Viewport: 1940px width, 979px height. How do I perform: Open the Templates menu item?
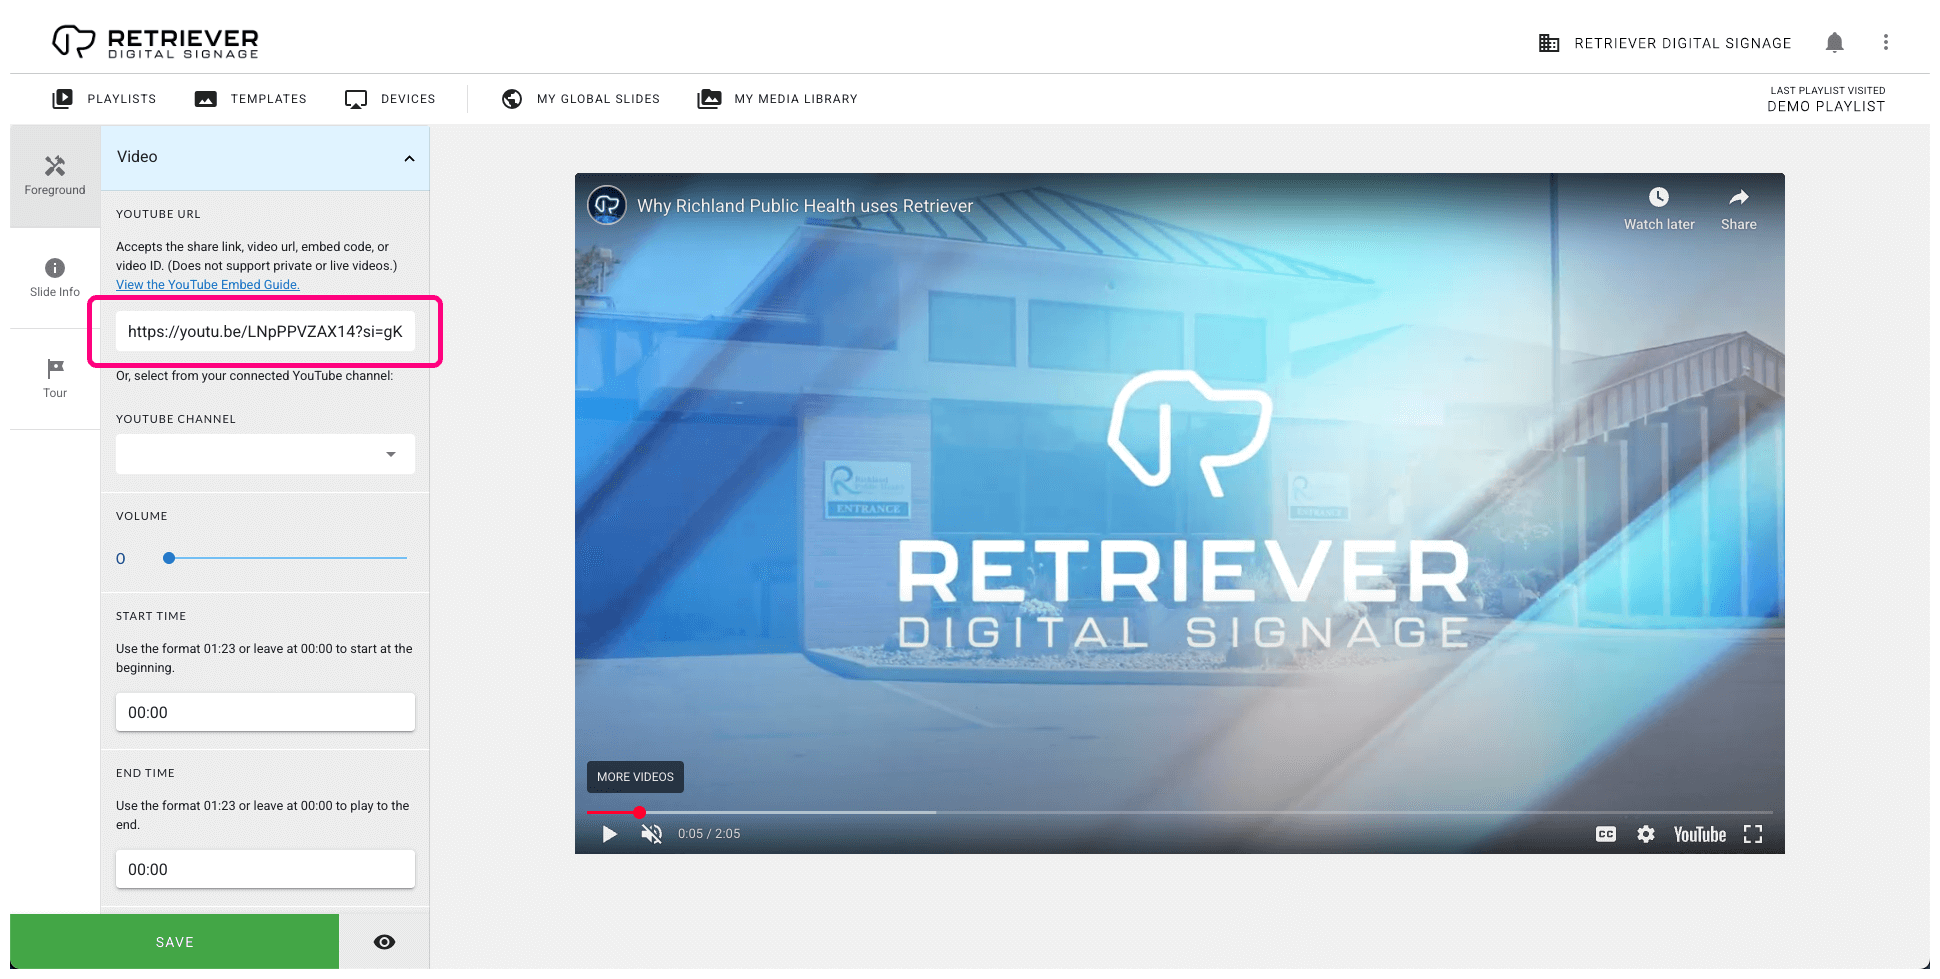coord(250,99)
